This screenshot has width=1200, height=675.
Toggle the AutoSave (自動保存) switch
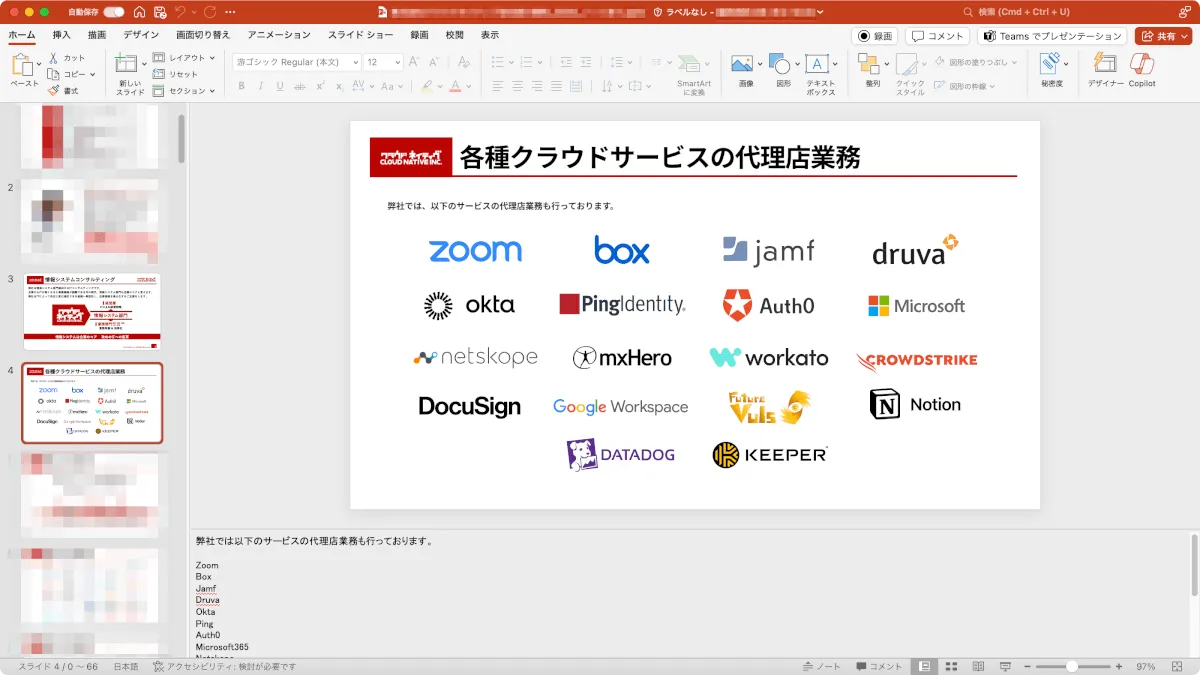pos(114,12)
